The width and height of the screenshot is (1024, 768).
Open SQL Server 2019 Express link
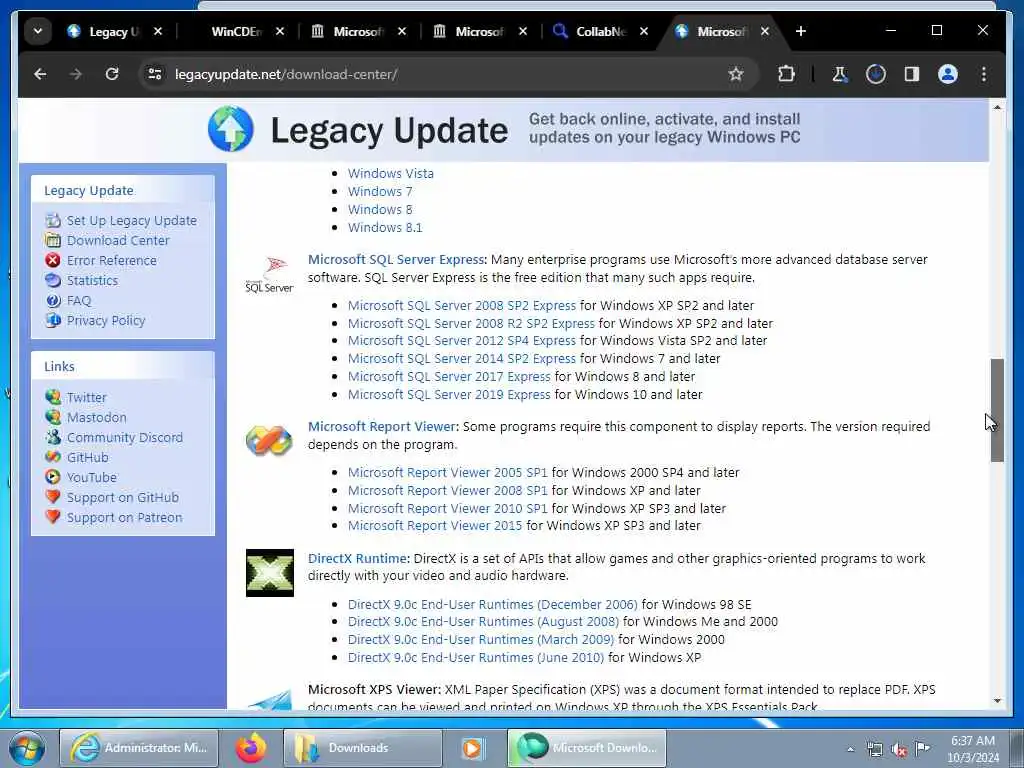[x=449, y=394]
